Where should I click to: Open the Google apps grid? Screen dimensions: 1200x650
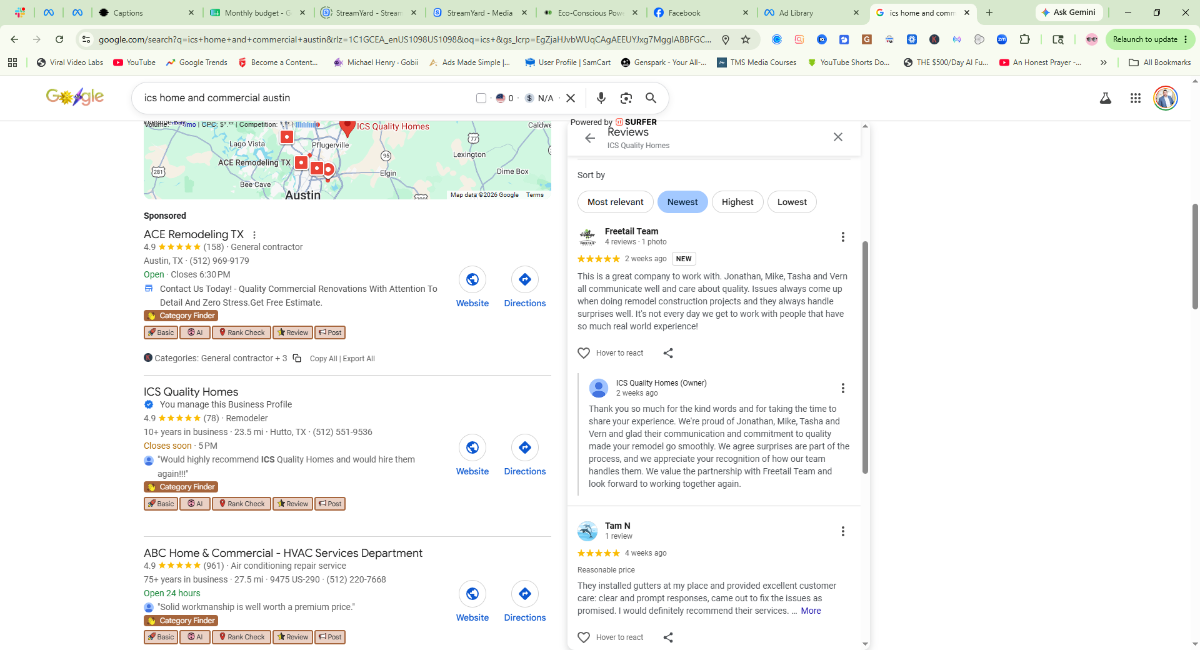[x=1136, y=98]
